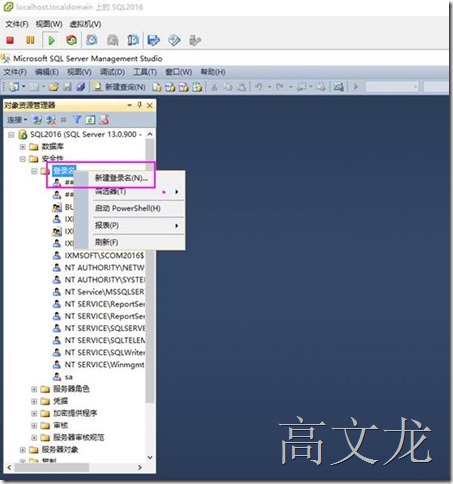The width and height of the screenshot is (453, 484).
Task: Expand the 加密提供程序 folder
Action: pos(34,413)
